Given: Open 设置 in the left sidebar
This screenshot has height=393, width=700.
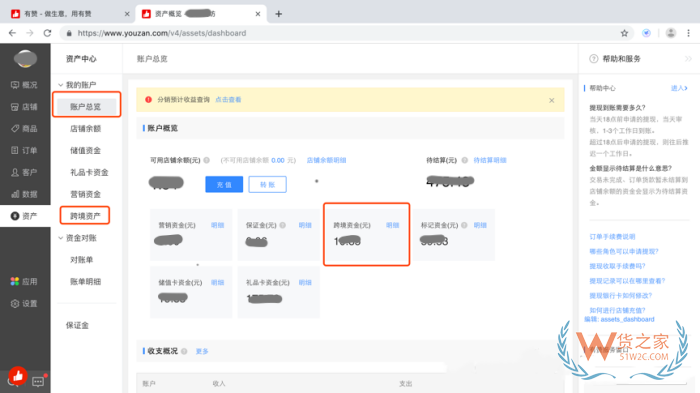Looking at the screenshot, I should 25,304.
